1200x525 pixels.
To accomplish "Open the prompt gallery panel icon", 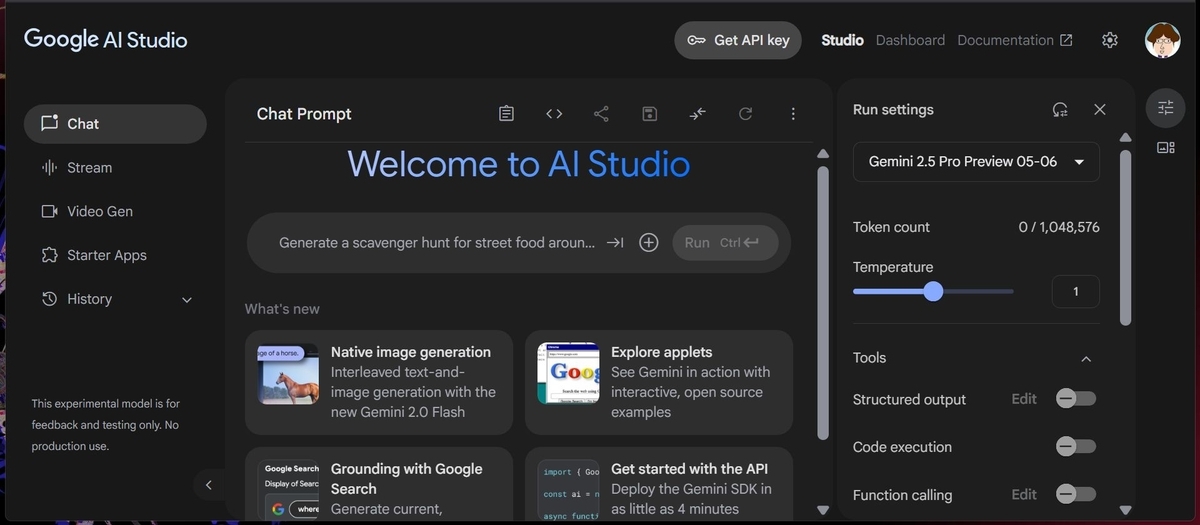I will [1165, 147].
